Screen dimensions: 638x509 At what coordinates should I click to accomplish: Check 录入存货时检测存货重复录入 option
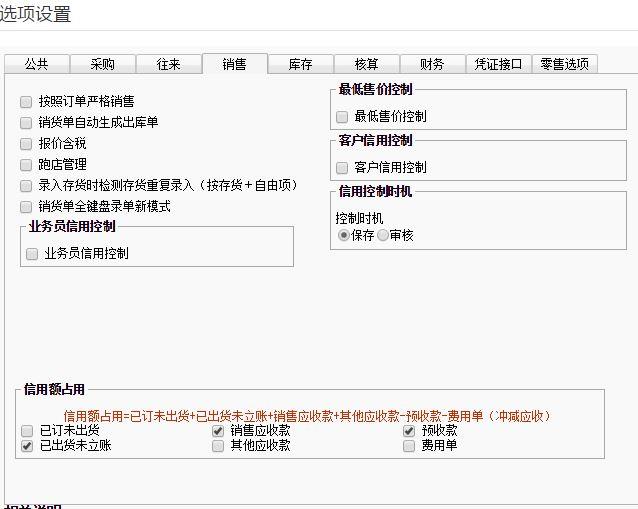(x=26, y=186)
